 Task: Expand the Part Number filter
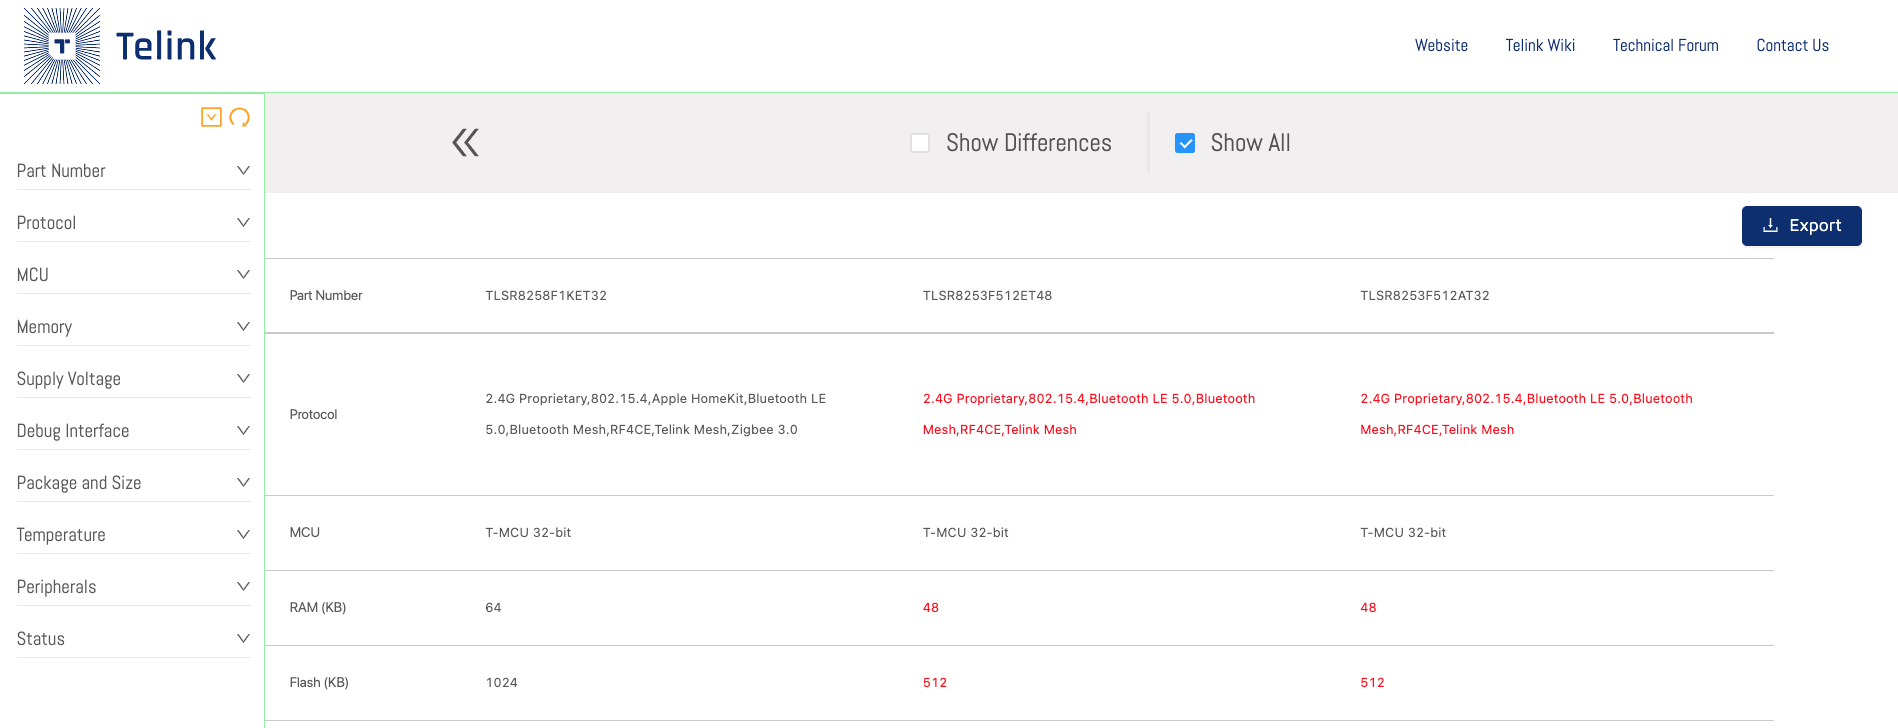click(133, 171)
